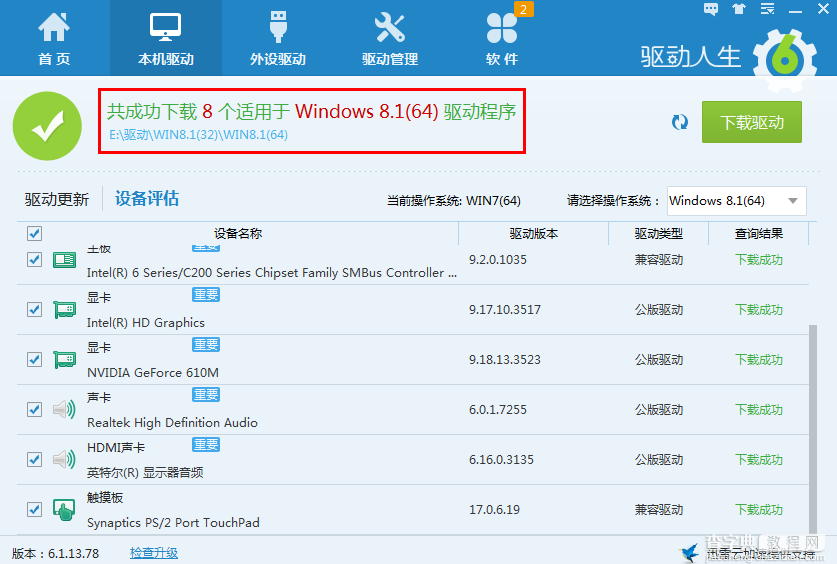The height and width of the screenshot is (564, 837).
Task: Uncheck the select-all checkbox in header
Action: 34,234
